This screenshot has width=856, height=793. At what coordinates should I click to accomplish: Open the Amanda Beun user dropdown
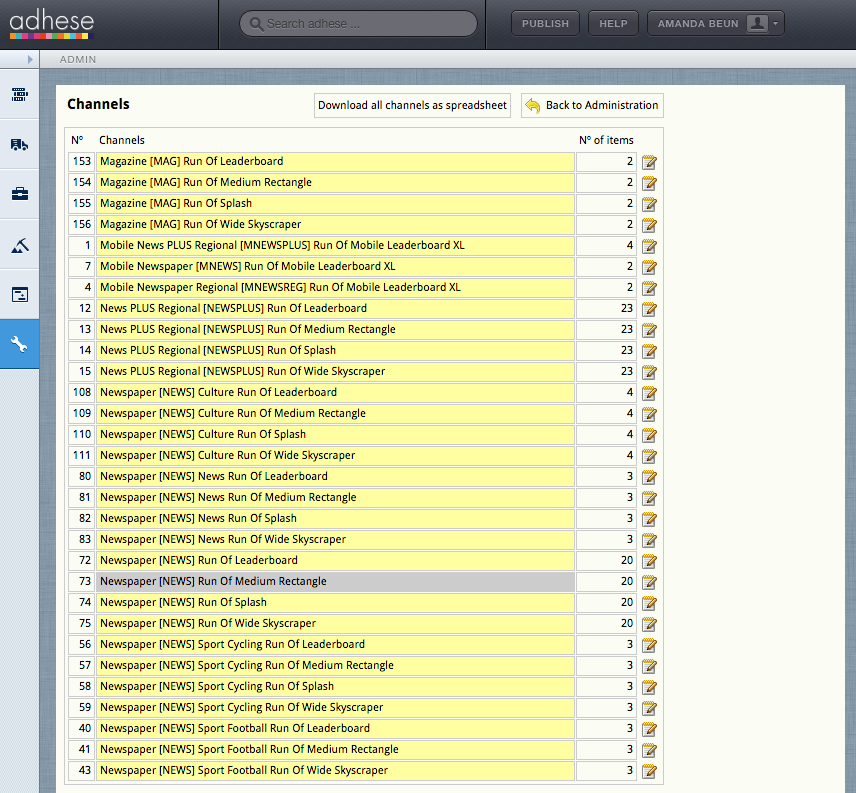(x=715, y=24)
